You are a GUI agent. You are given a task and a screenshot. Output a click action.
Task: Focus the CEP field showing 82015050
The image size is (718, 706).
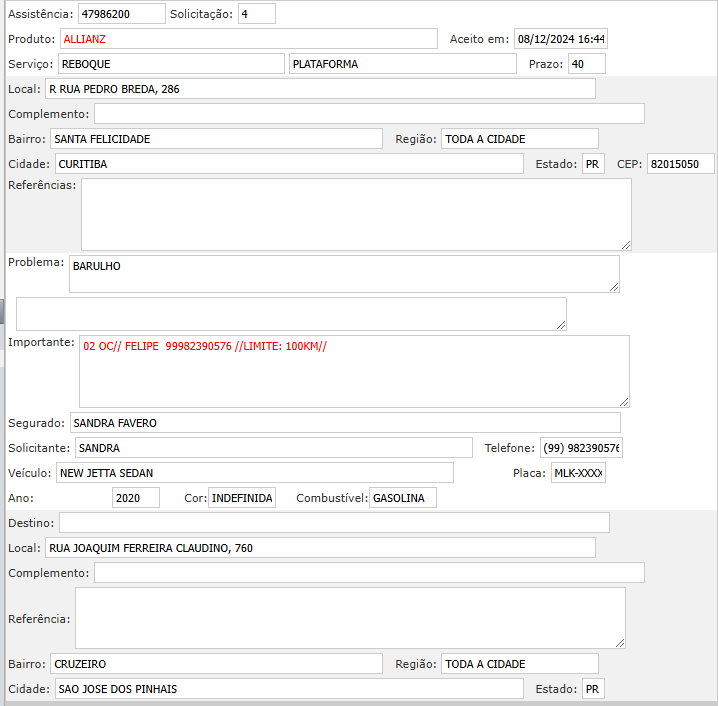coord(680,164)
